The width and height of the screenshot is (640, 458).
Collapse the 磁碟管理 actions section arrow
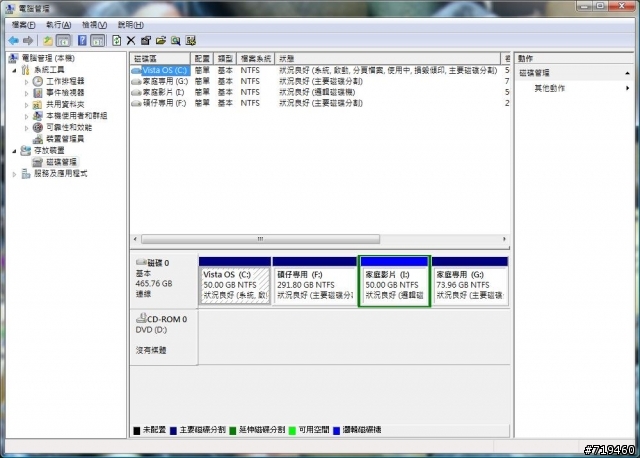(x=627, y=73)
